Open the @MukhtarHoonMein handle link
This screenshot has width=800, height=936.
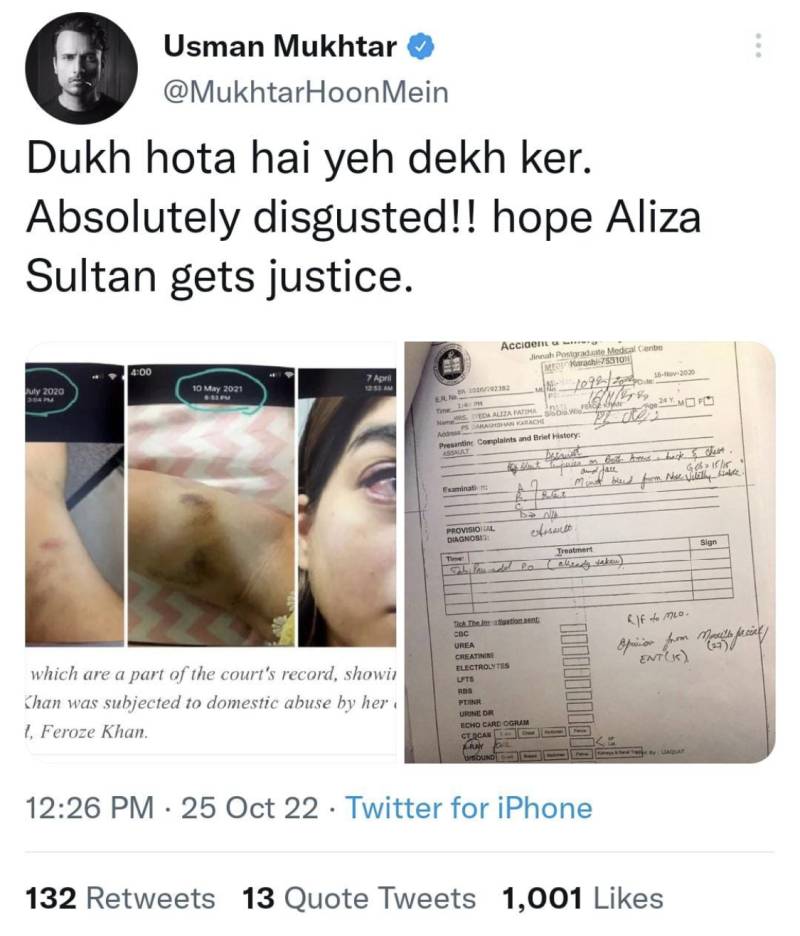click(x=305, y=93)
